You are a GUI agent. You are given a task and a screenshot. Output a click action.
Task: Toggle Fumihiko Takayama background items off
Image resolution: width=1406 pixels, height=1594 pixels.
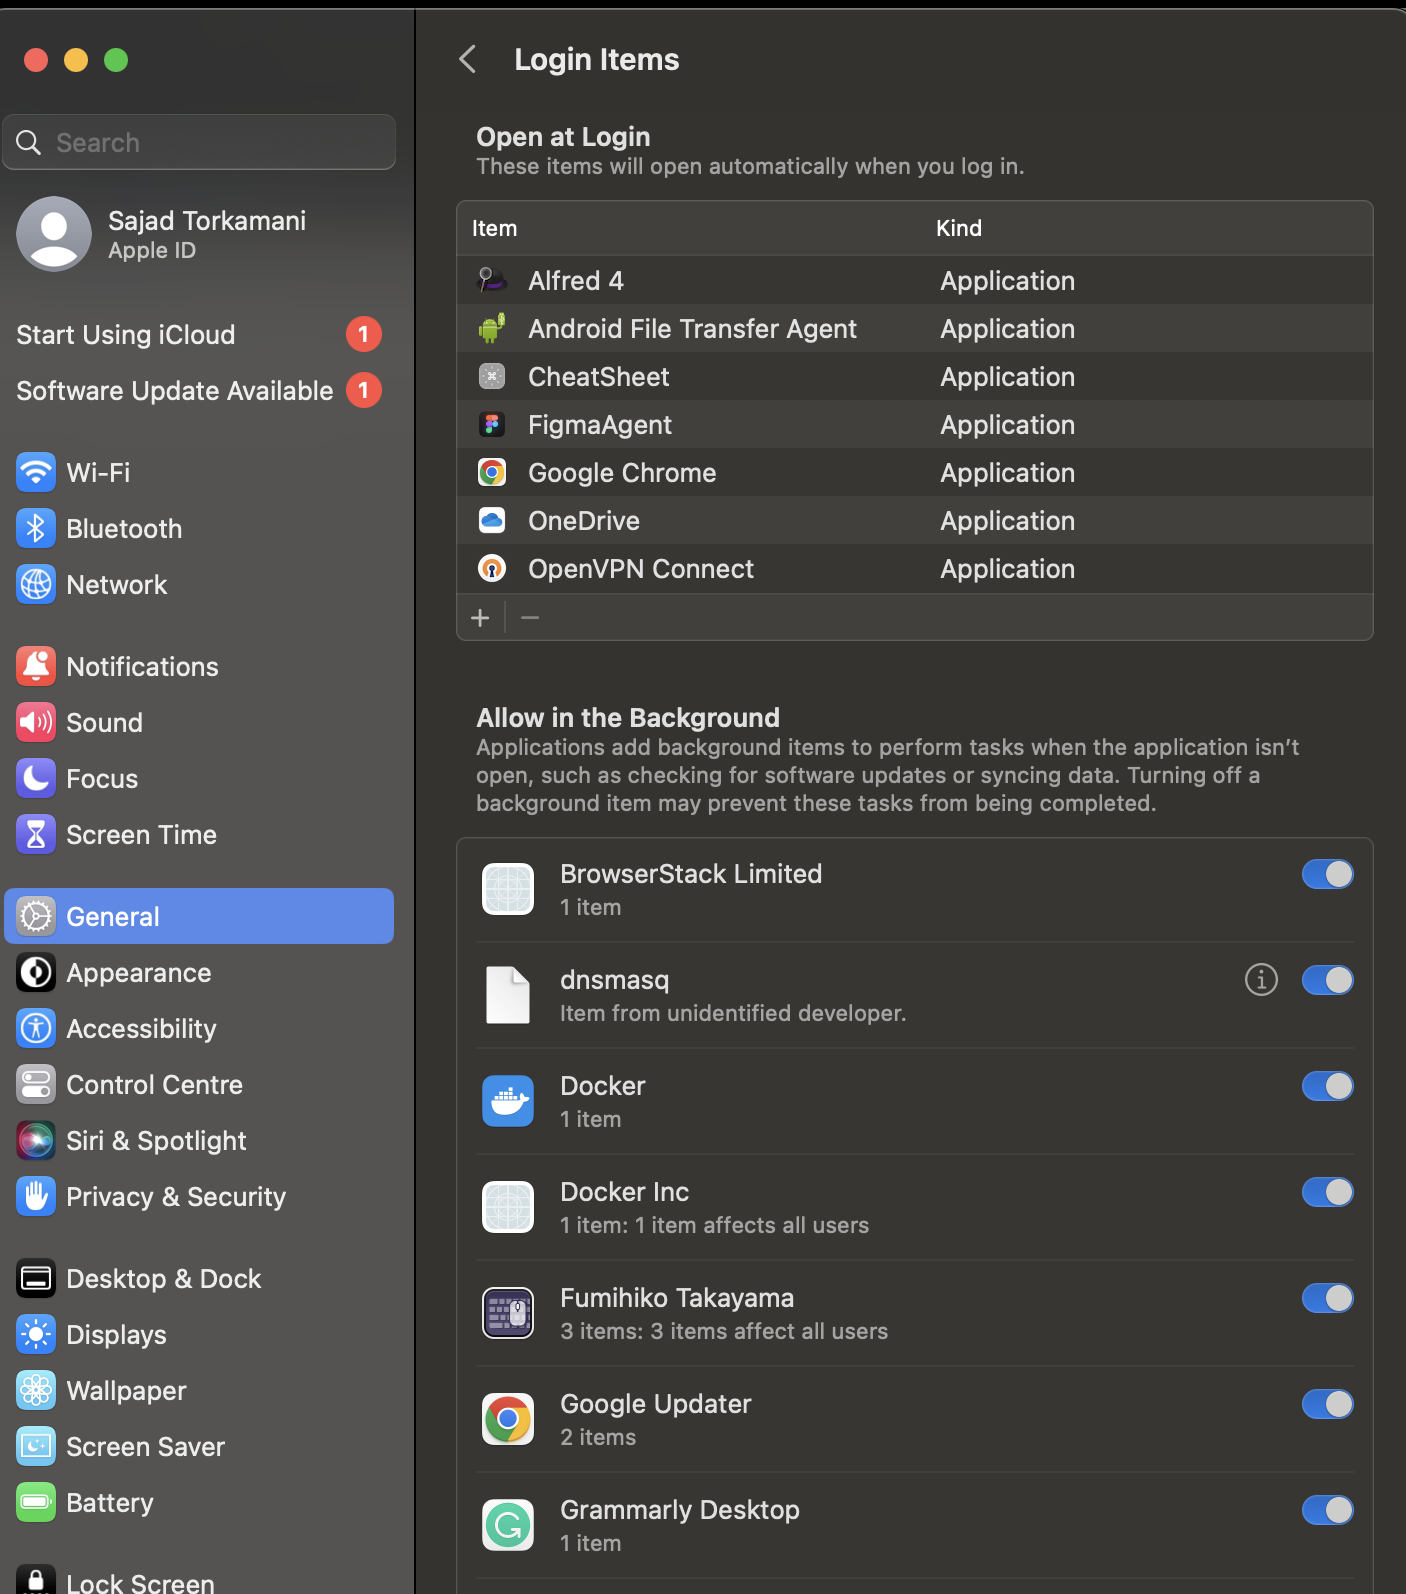pyautogui.click(x=1327, y=1298)
